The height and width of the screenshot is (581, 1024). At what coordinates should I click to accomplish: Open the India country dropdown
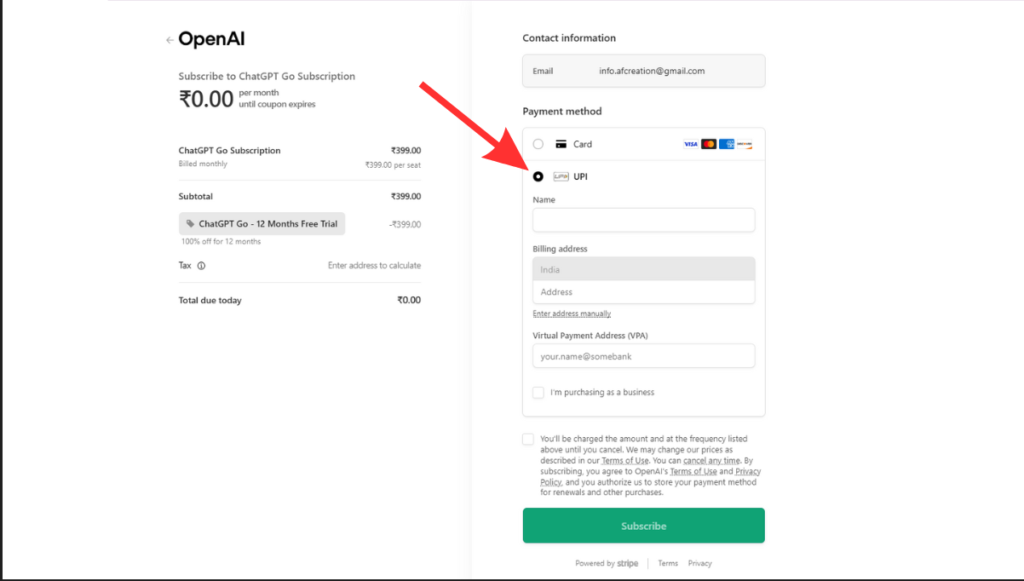[643, 269]
